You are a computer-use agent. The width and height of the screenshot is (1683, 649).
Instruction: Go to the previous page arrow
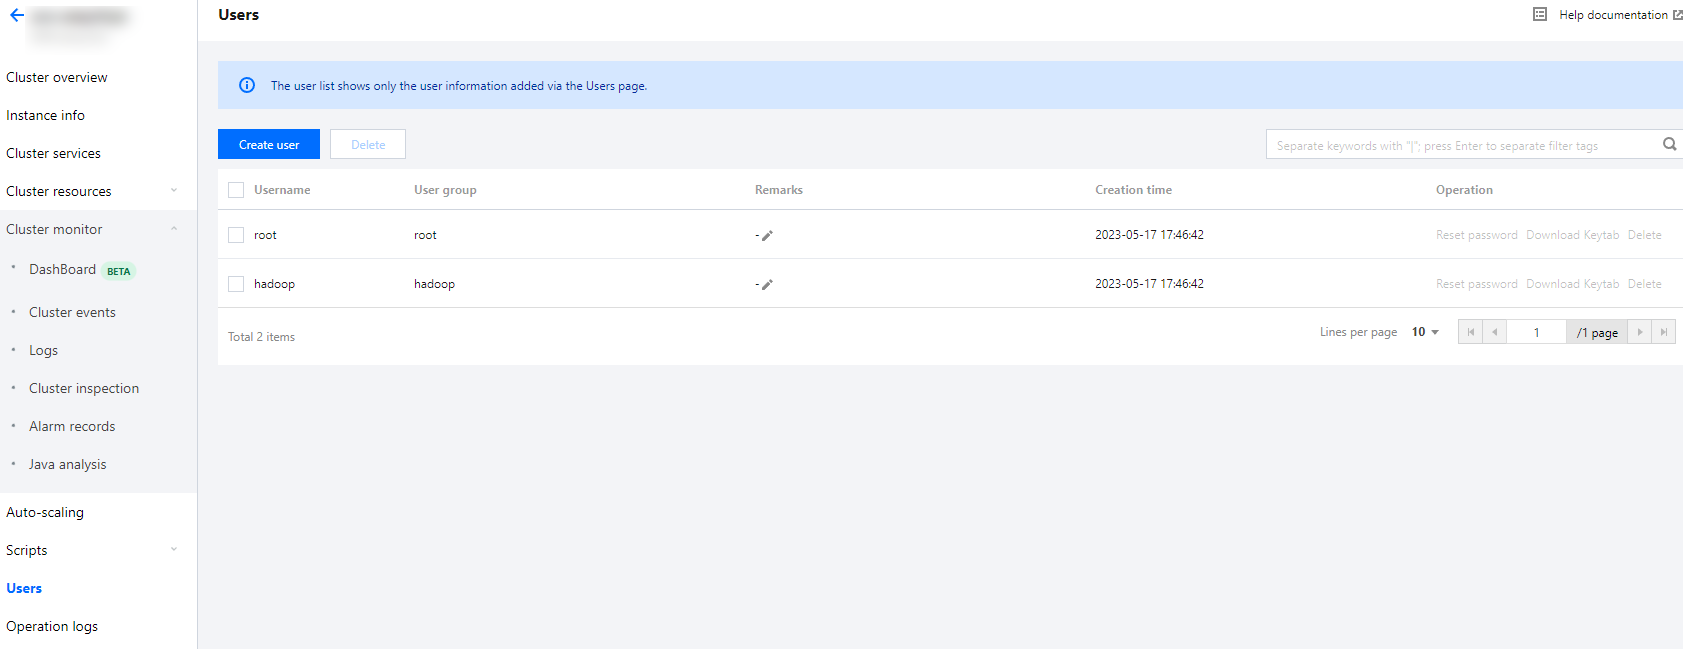point(1494,332)
